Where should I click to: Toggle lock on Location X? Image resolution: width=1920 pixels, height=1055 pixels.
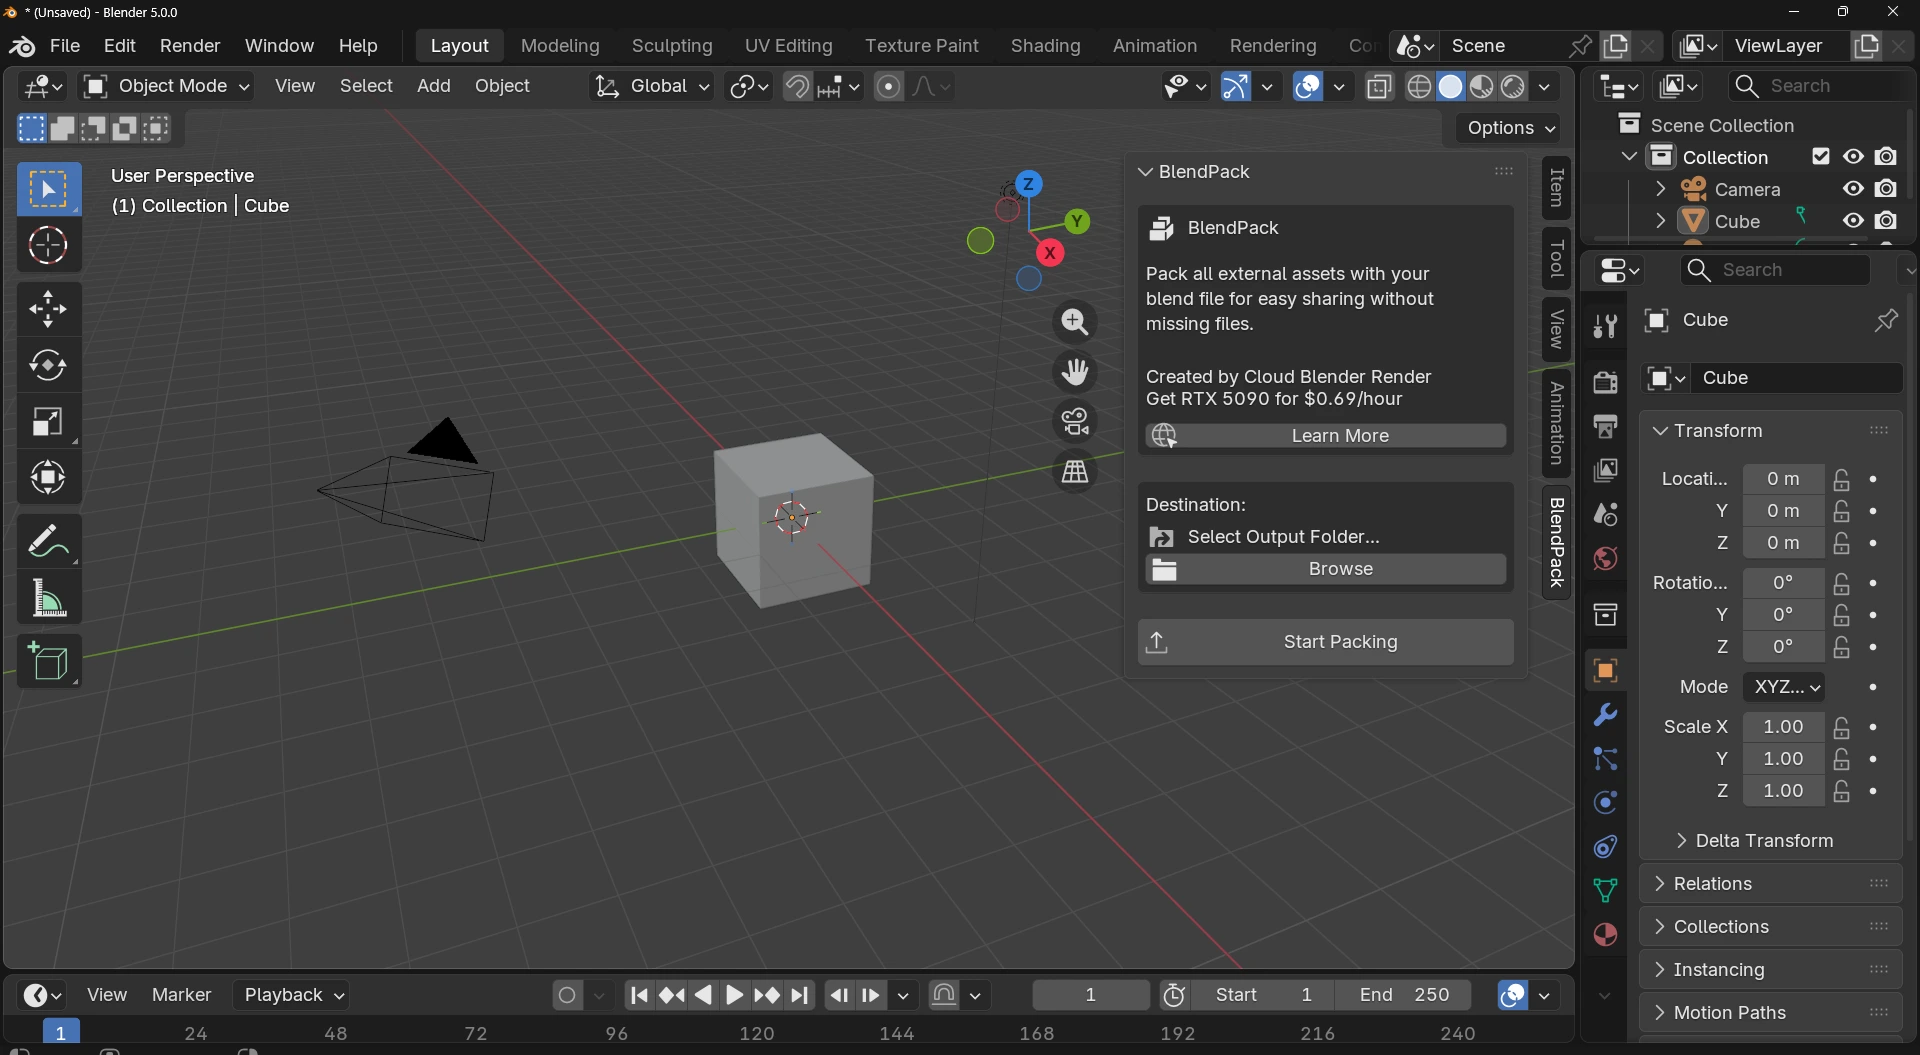pyautogui.click(x=1842, y=480)
